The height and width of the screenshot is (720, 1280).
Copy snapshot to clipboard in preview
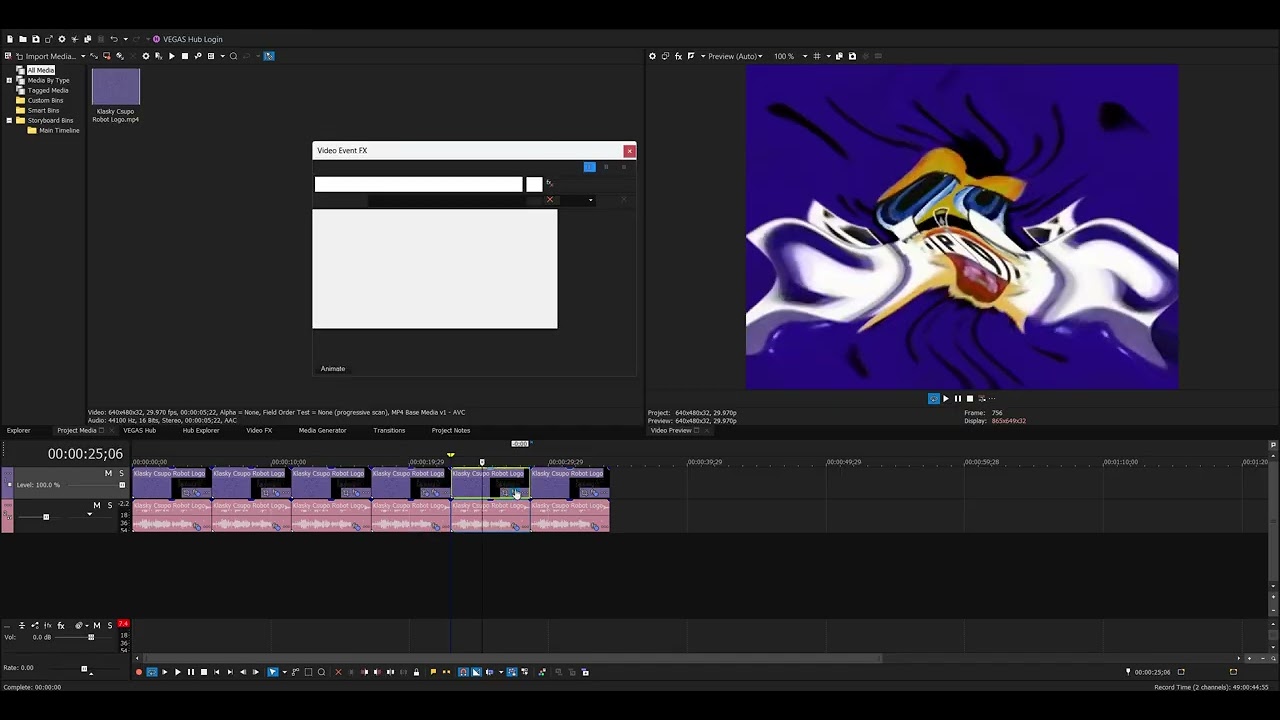tap(839, 56)
